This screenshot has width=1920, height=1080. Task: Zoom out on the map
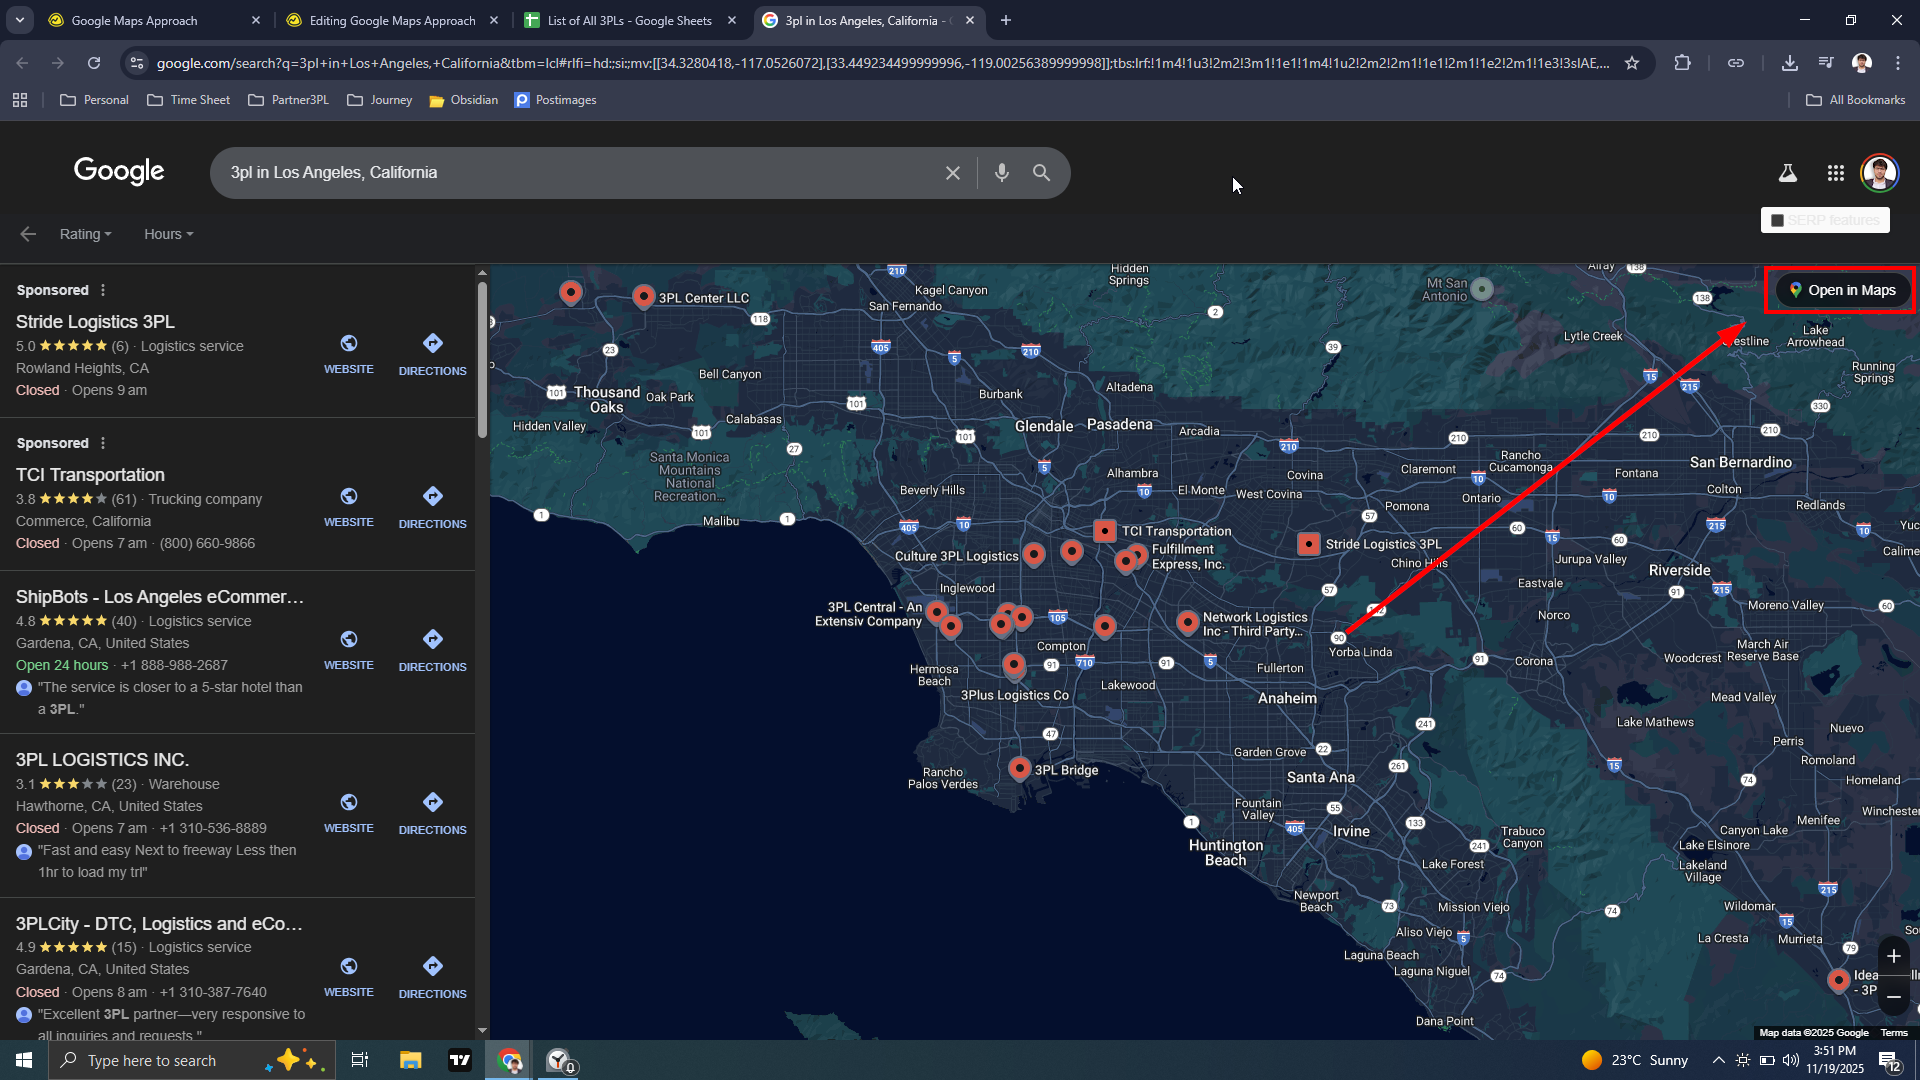pyautogui.click(x=1893, y=997)
